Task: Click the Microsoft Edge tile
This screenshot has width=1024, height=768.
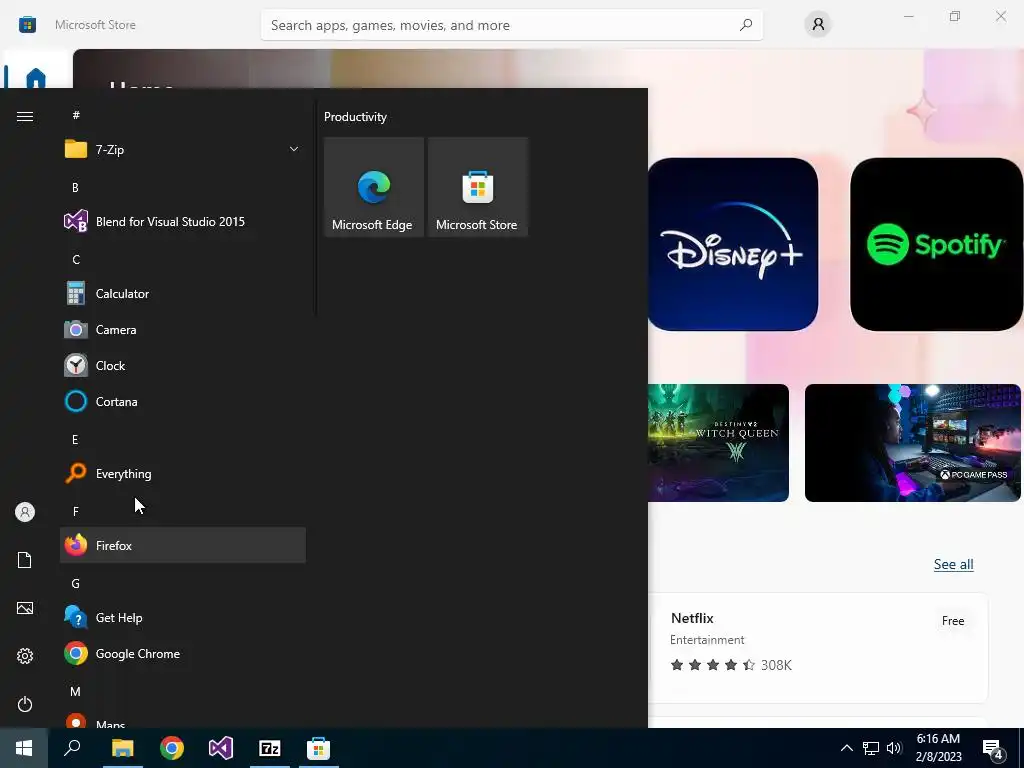Action: click(x=374, y=187)
